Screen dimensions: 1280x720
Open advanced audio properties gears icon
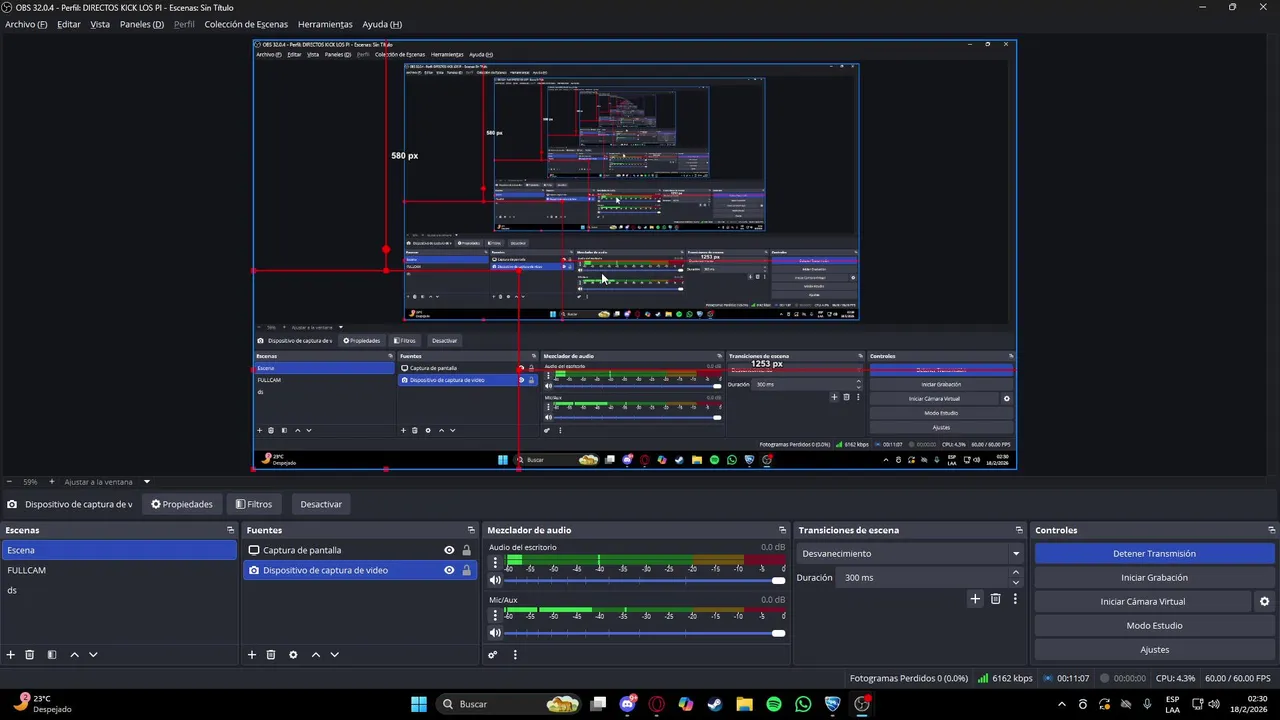pos(493,655)
